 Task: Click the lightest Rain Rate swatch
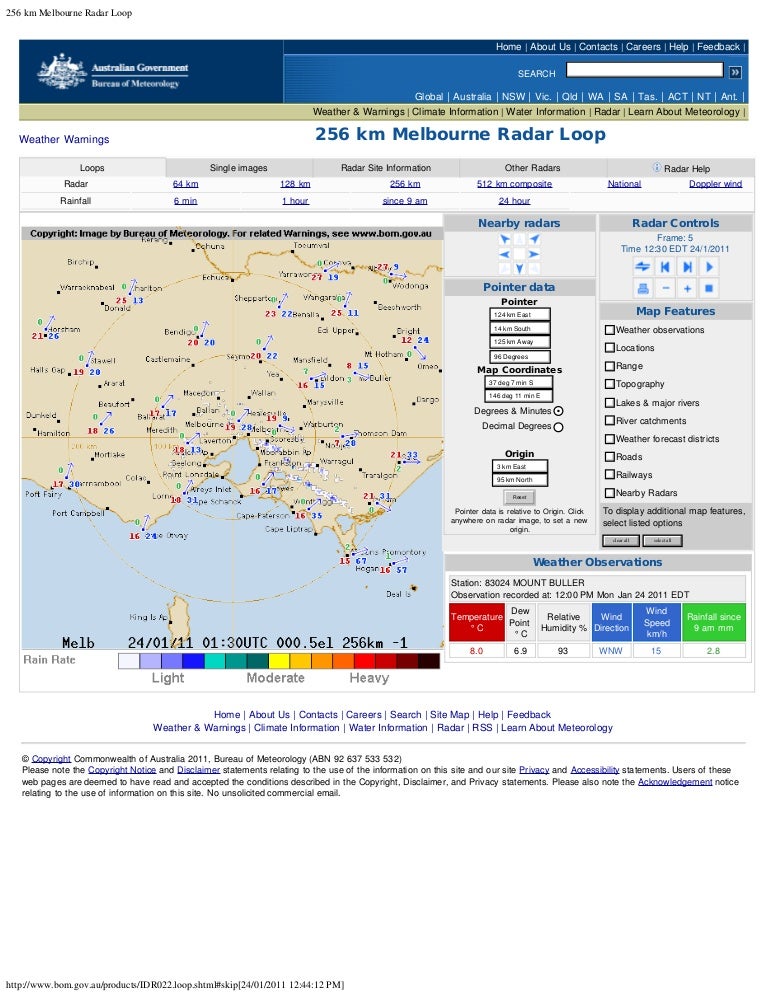click(129, 661)
